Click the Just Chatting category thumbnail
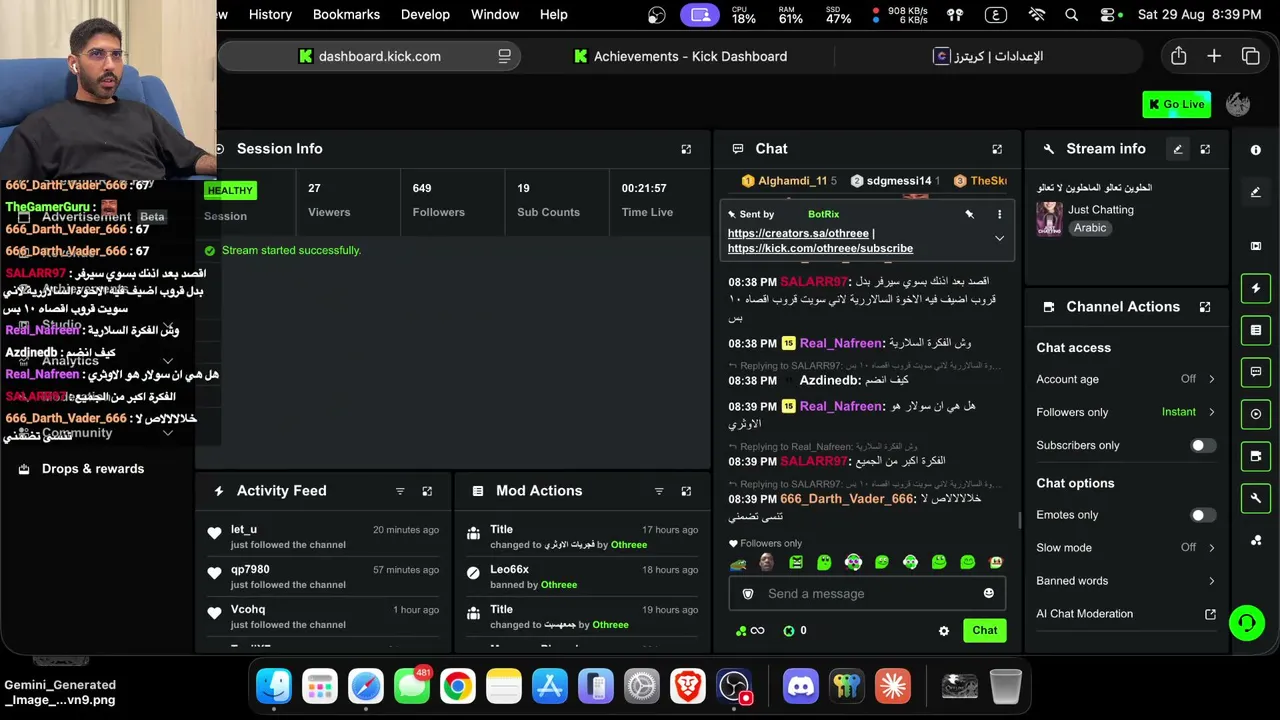 [1049, 219]
